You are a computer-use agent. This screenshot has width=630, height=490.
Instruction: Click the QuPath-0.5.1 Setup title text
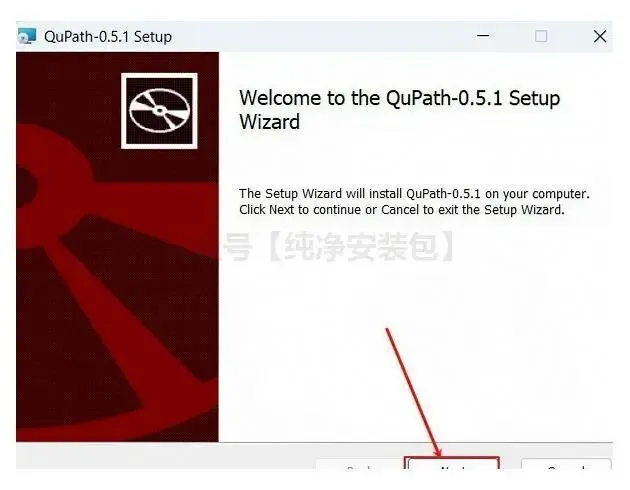(108, 37)
